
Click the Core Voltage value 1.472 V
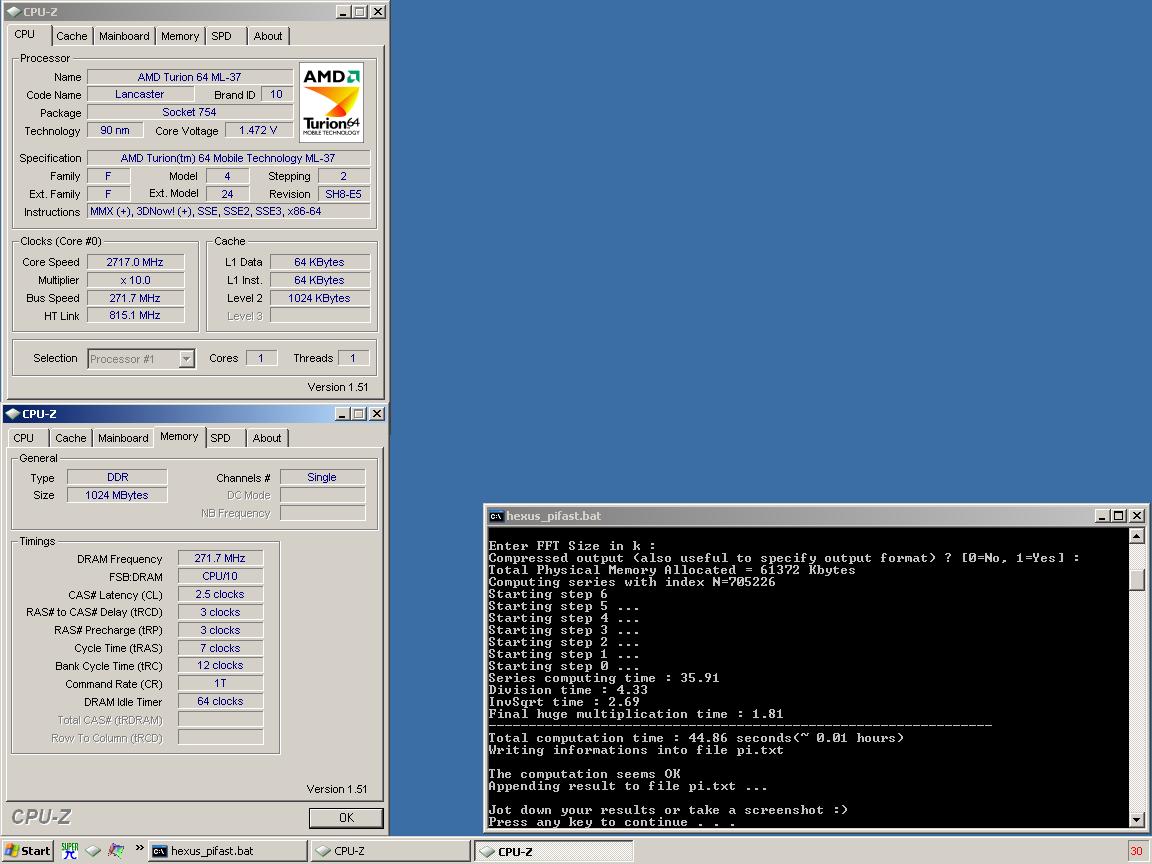pyautogui.click(x=259, y=130)
